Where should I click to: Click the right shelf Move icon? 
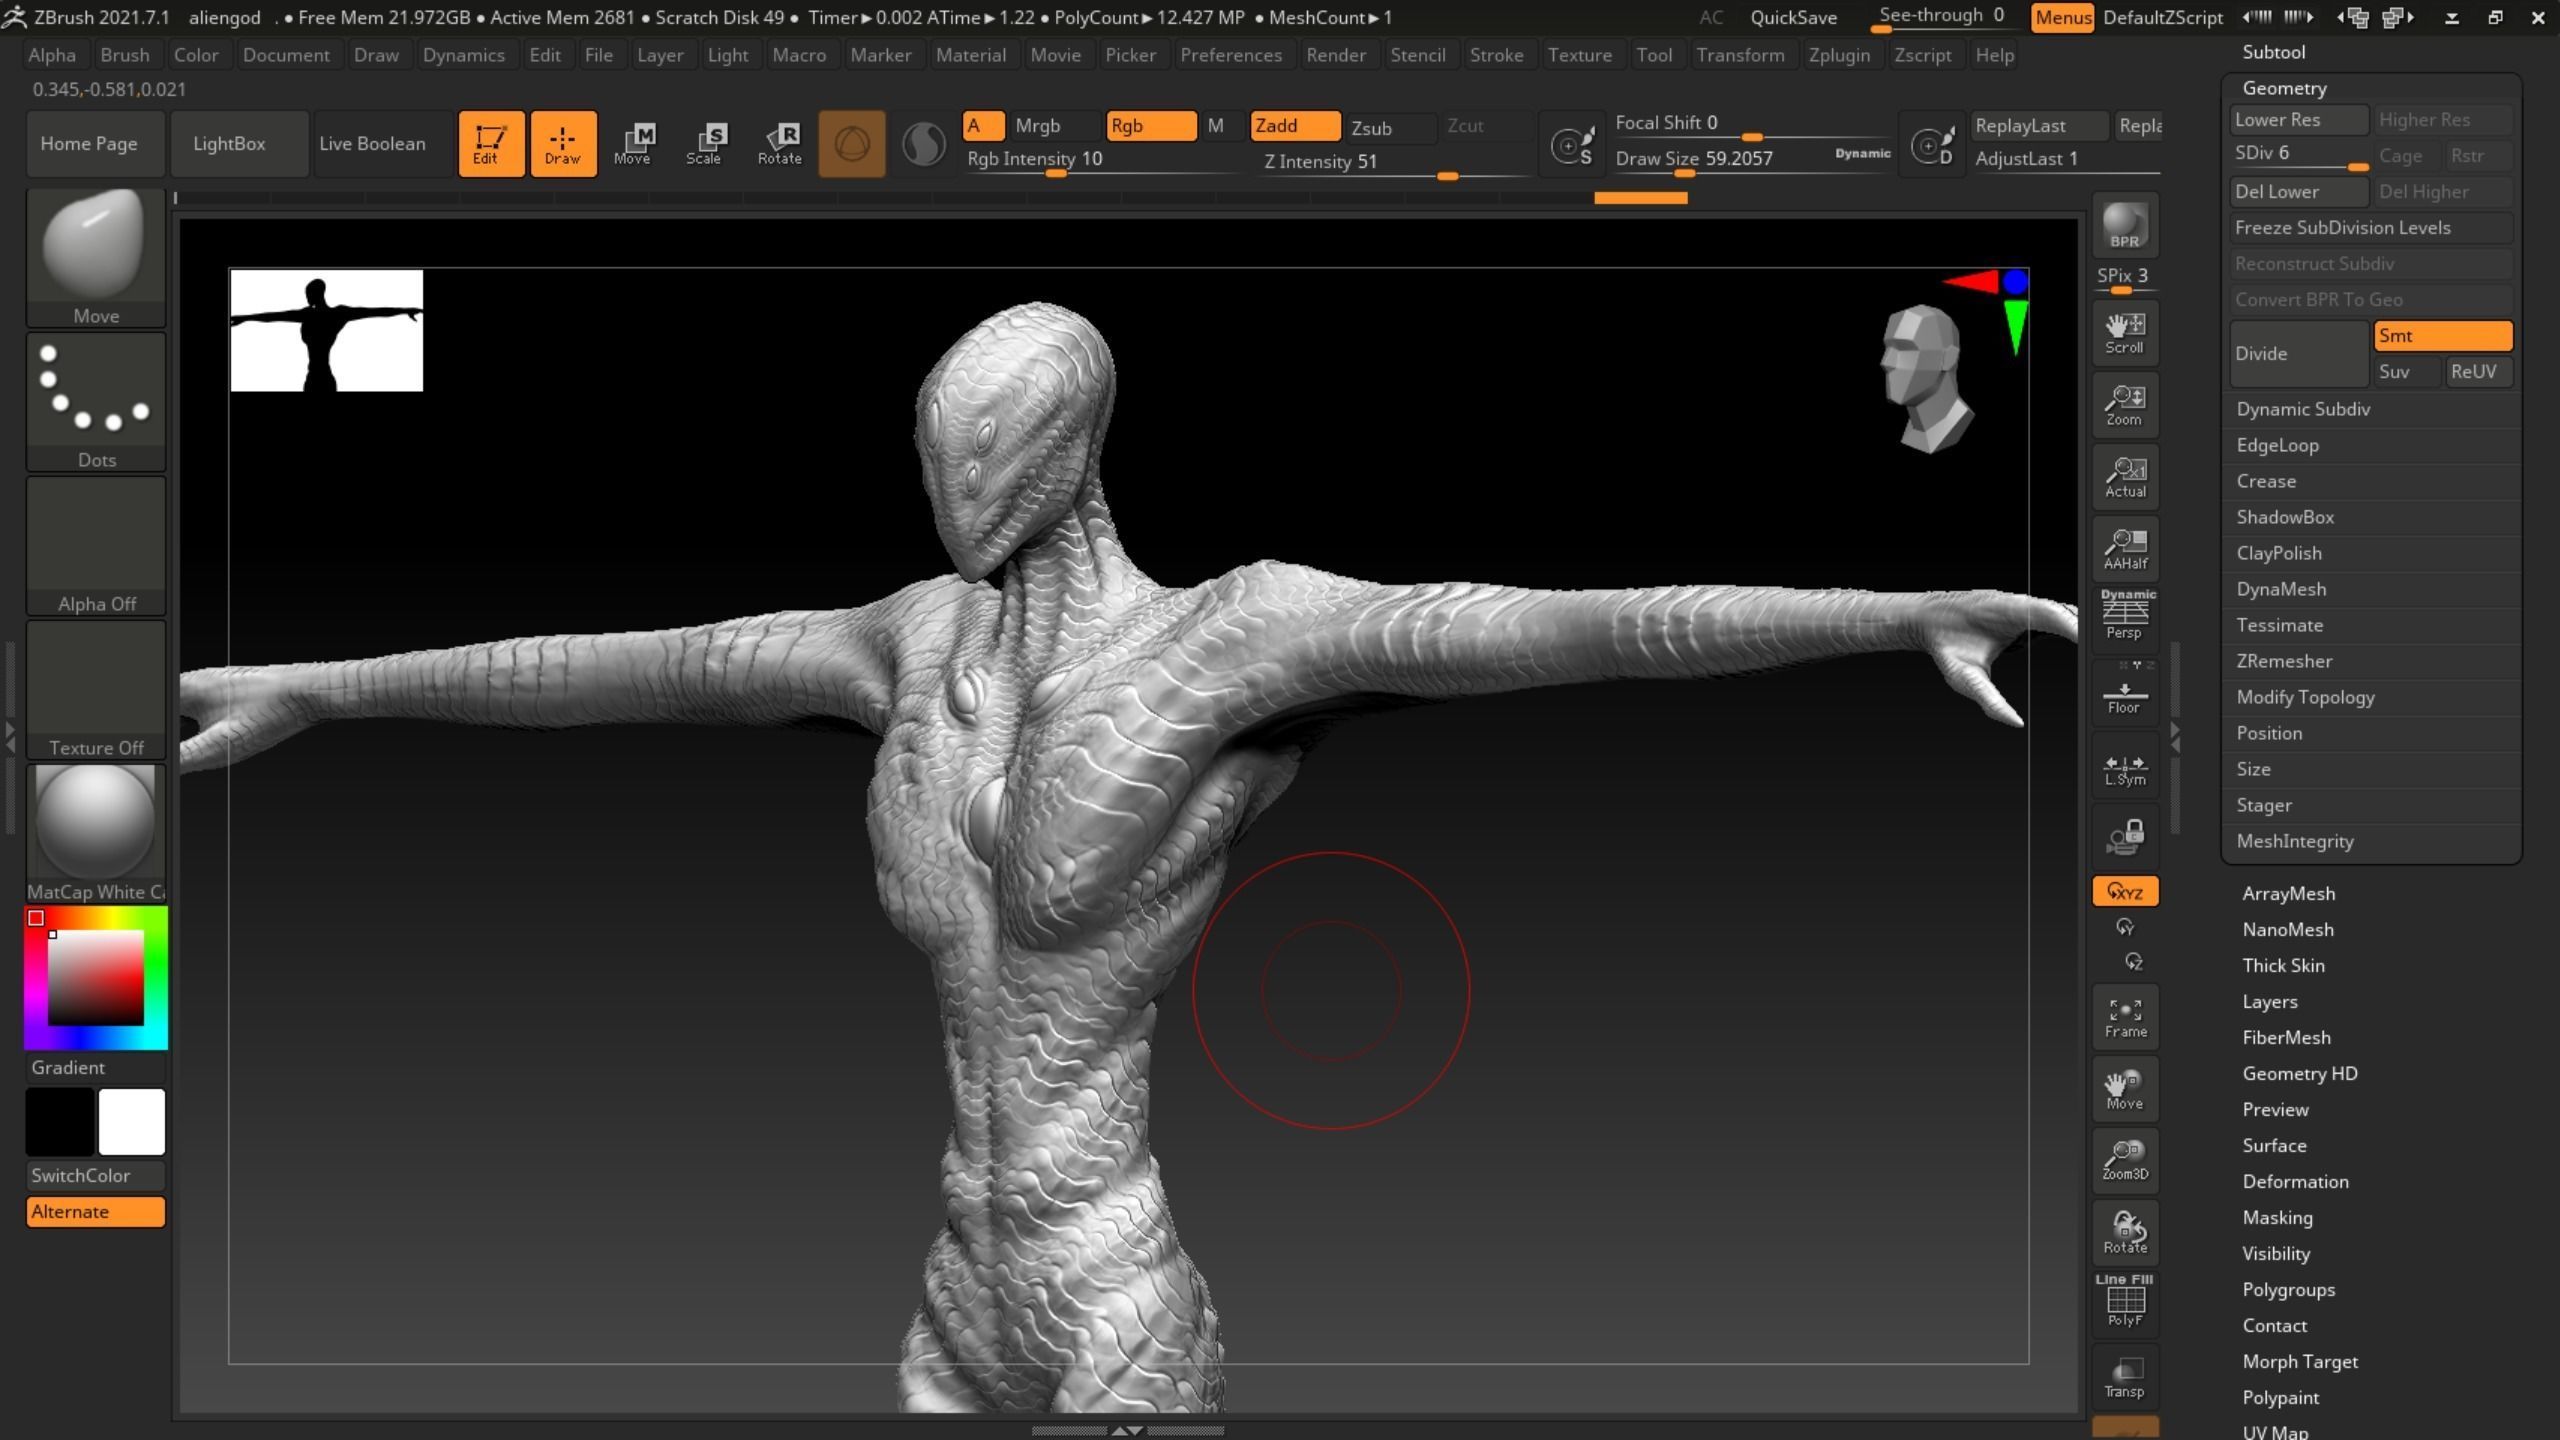tap(2125, 1089)
